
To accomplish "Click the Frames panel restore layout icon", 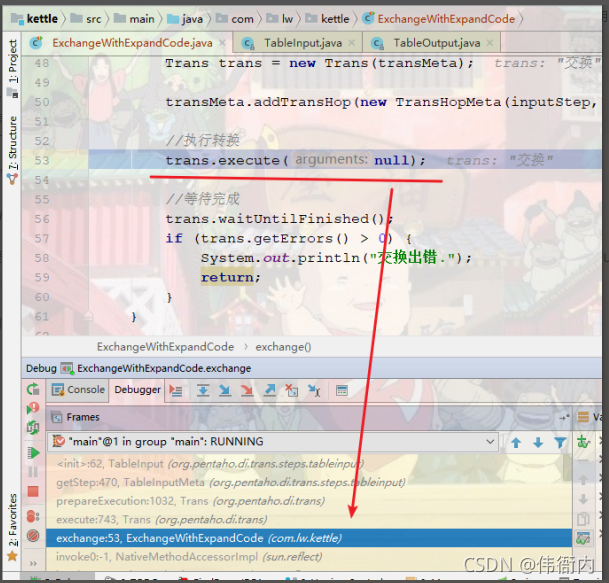I will [x=564, y=418].
